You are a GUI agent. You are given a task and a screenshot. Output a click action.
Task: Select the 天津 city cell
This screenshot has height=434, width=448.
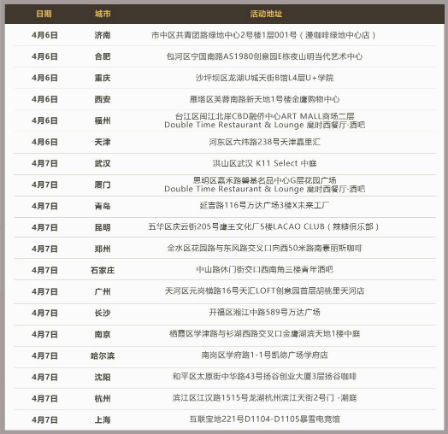coord(102,142)
